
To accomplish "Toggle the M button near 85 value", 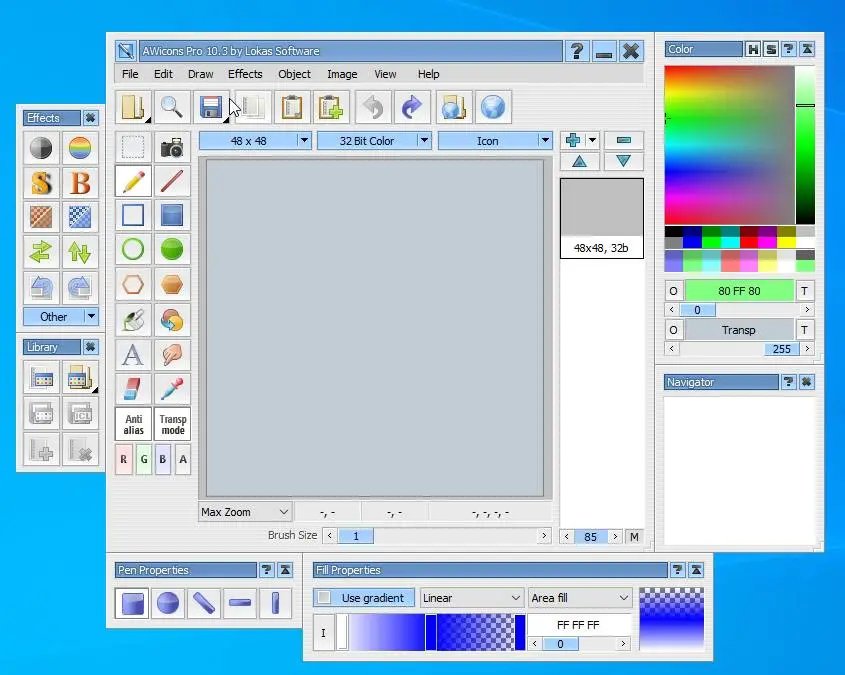I will (x=634, y=537).
